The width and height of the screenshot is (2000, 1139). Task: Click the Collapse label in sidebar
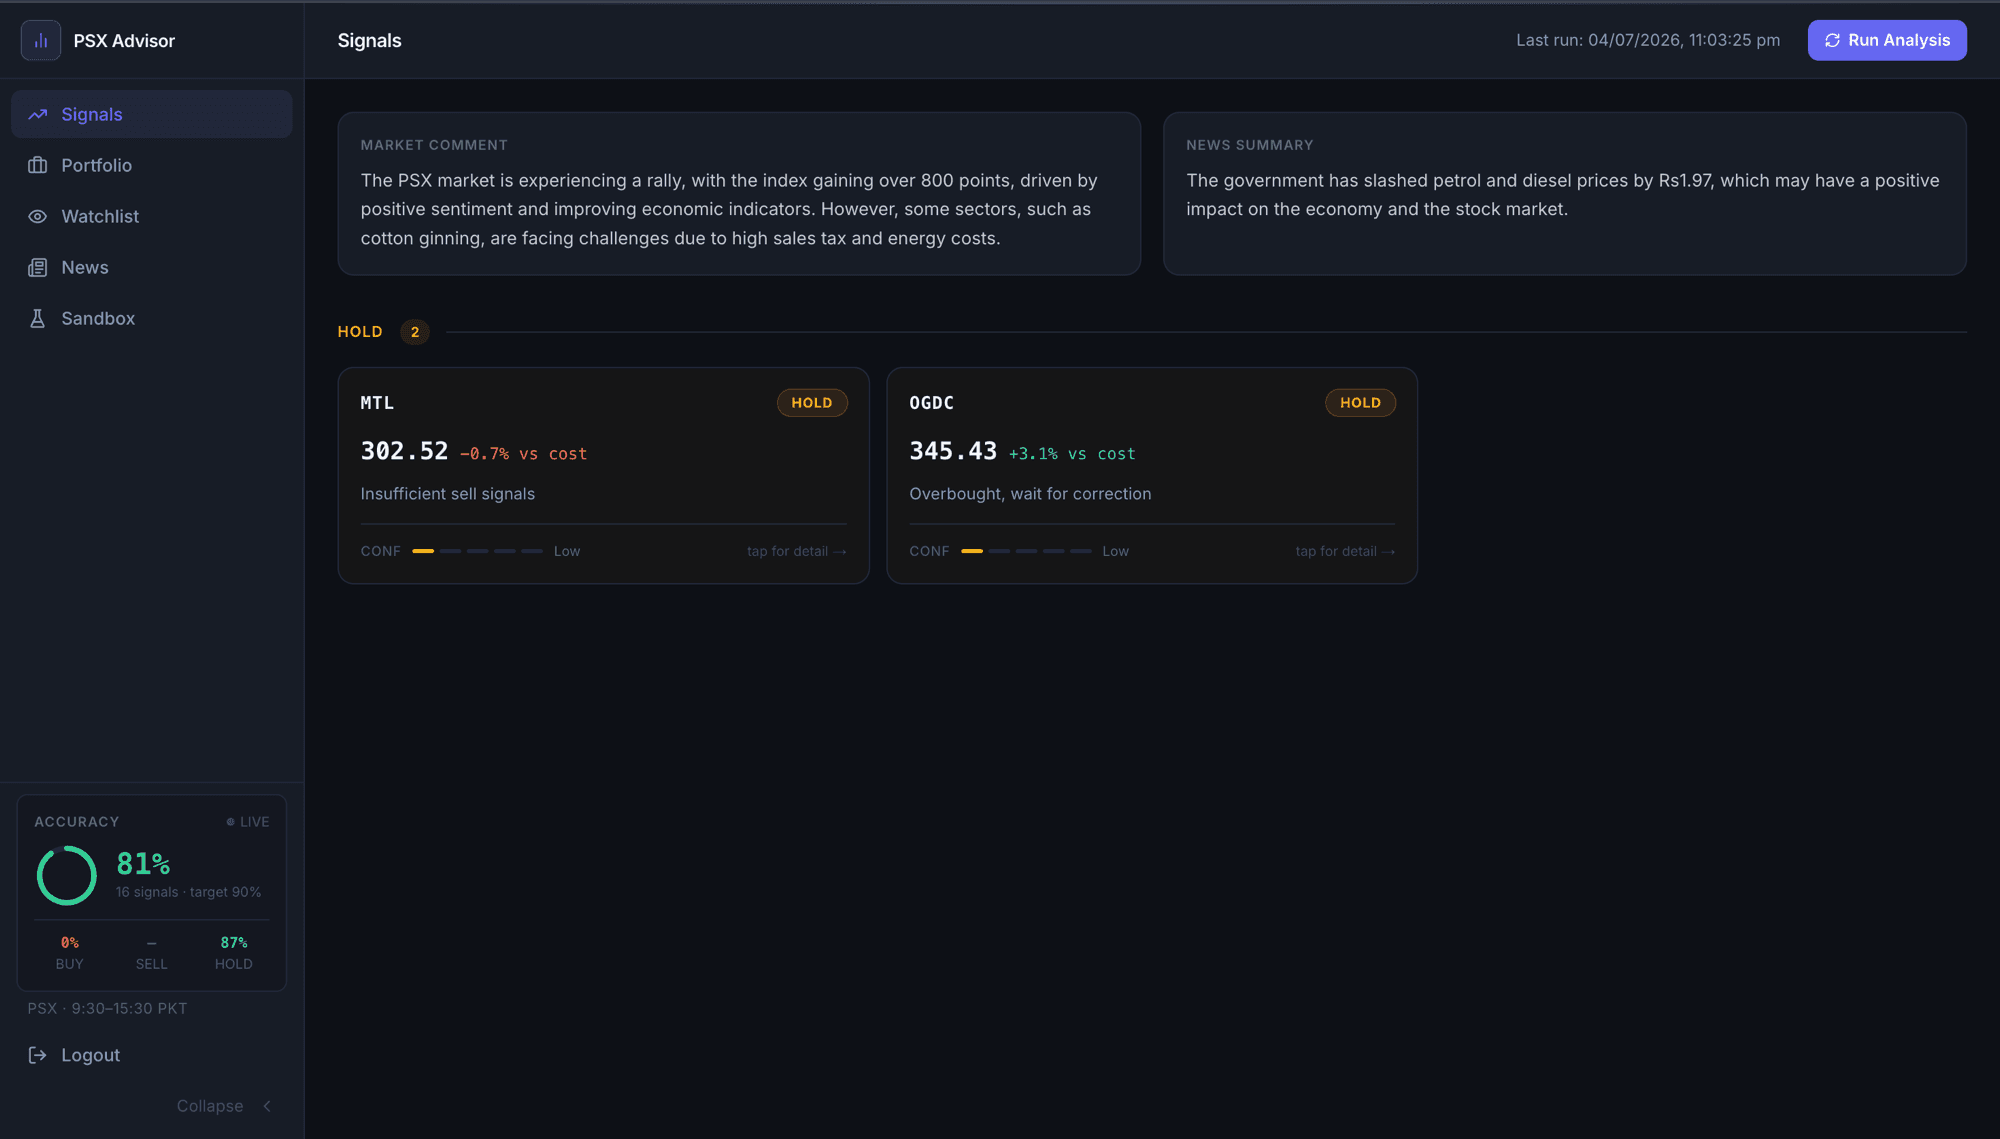(x=210, y=1106)
